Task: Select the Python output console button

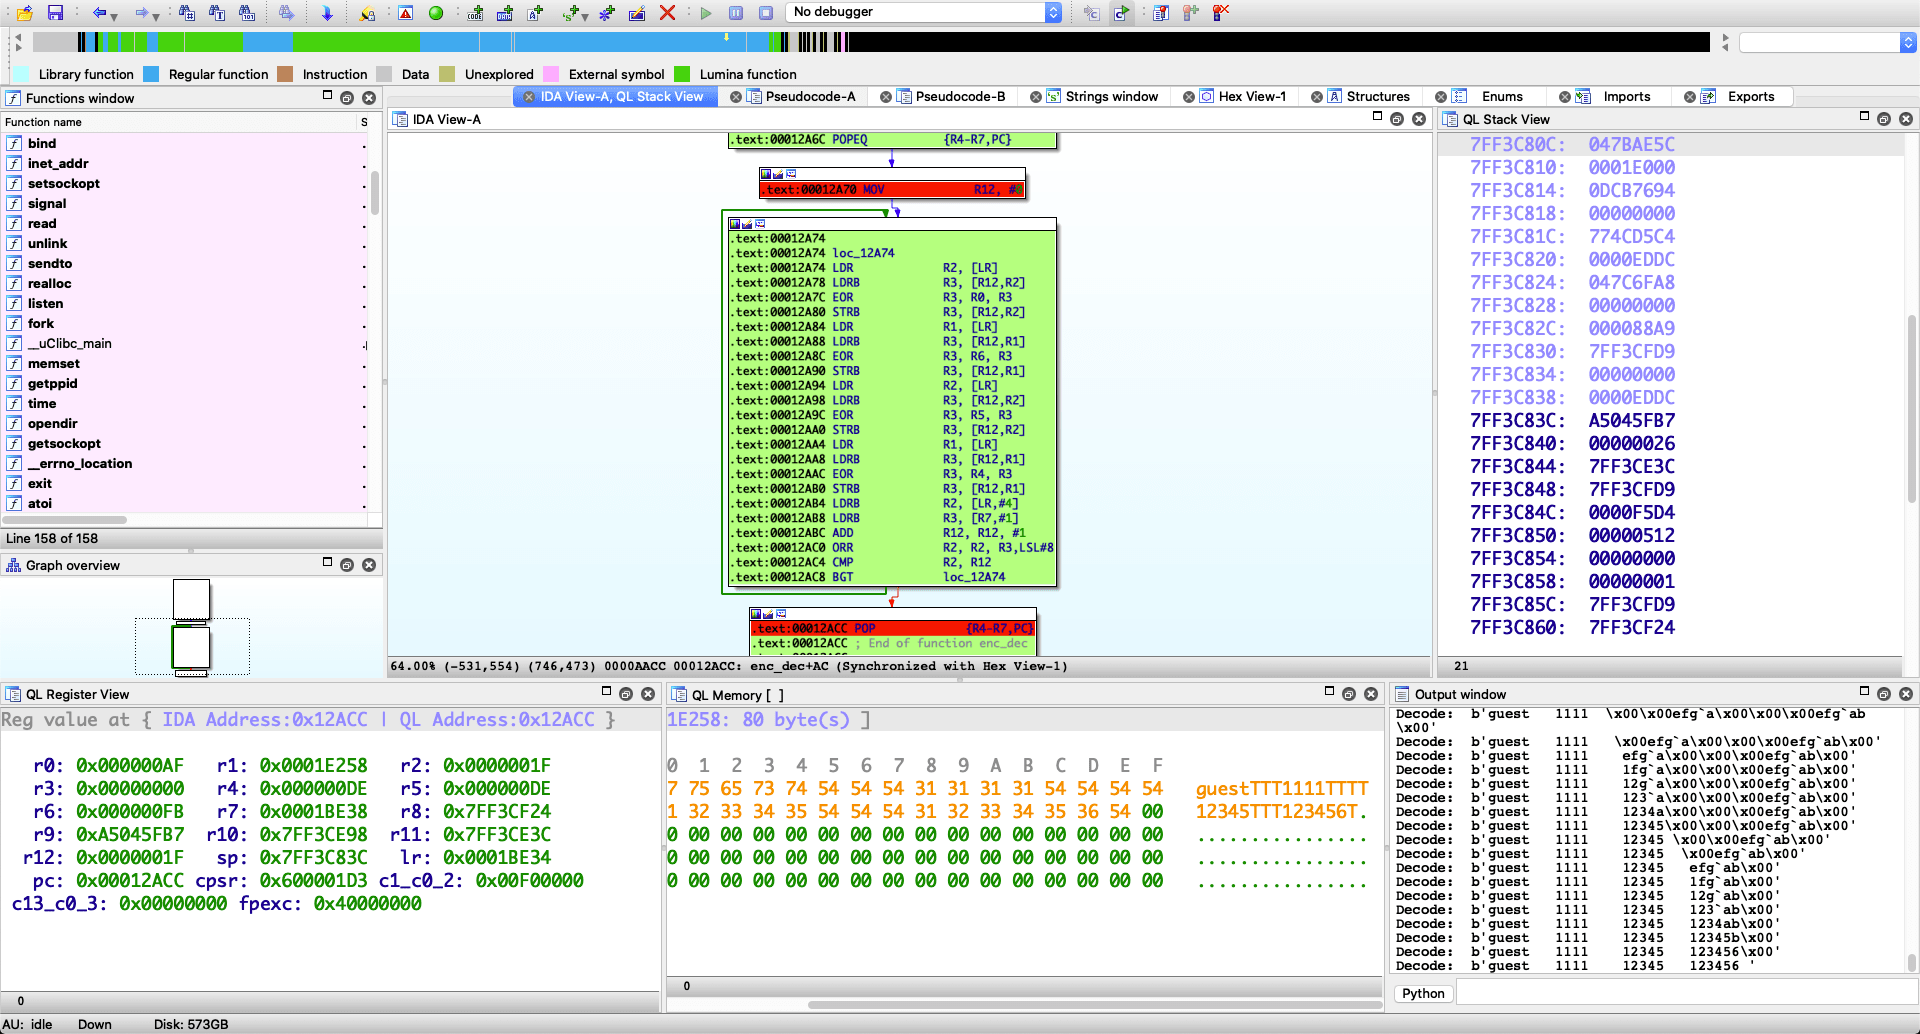Action: pos(1423,993)
